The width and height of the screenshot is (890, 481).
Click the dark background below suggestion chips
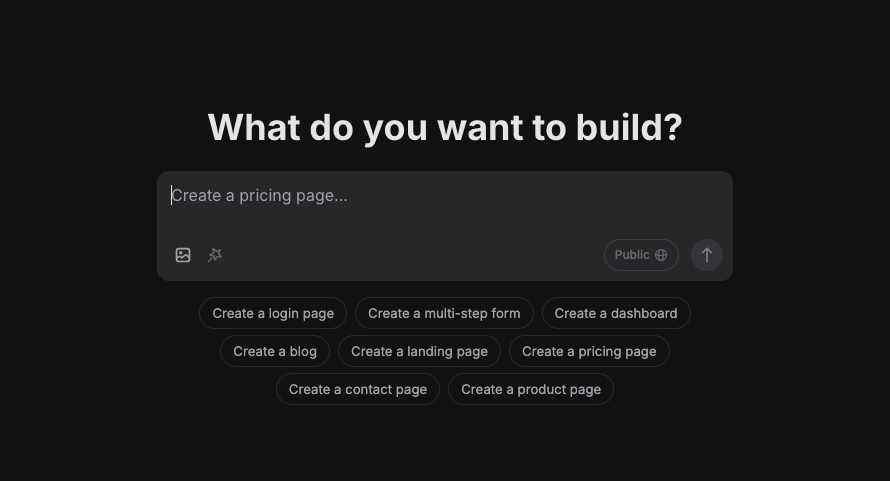coord(445,443)
